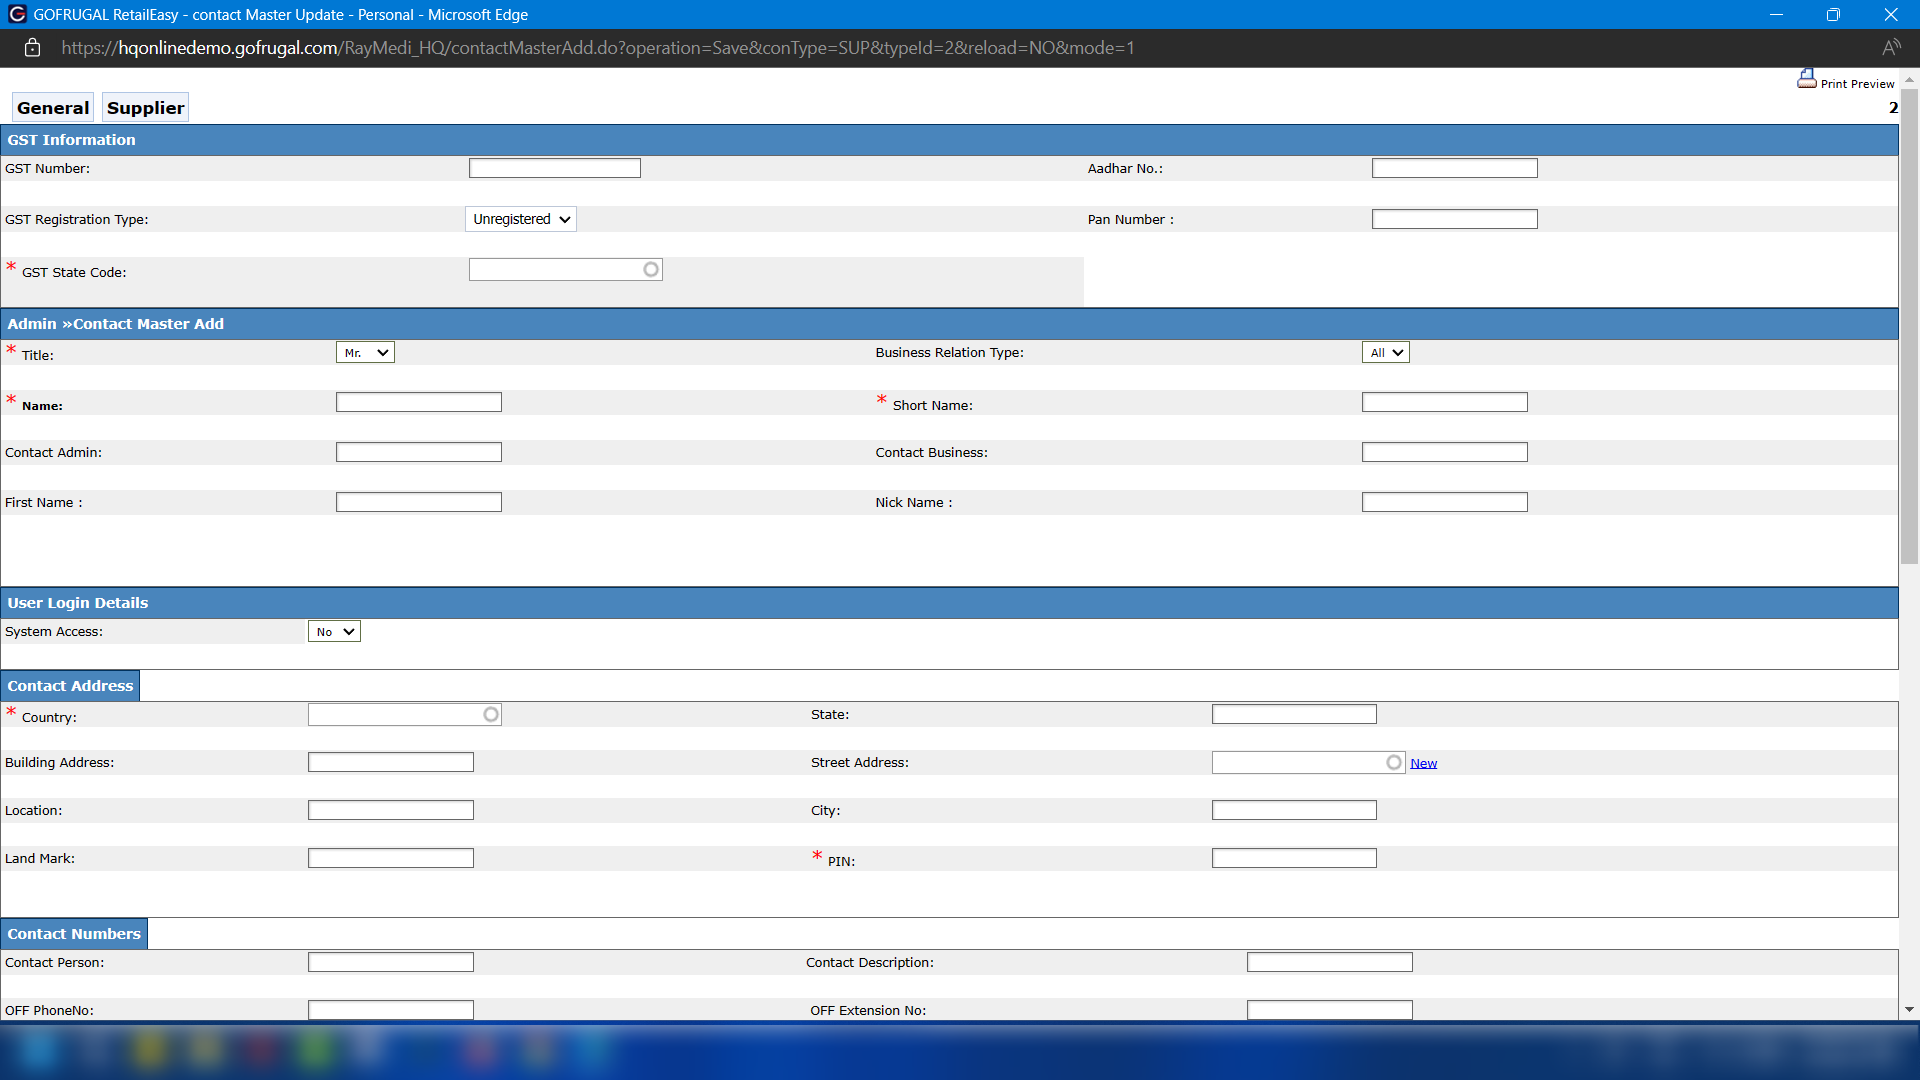
Task: Click the GST Number input field
Action: click(x=554, y=169)
